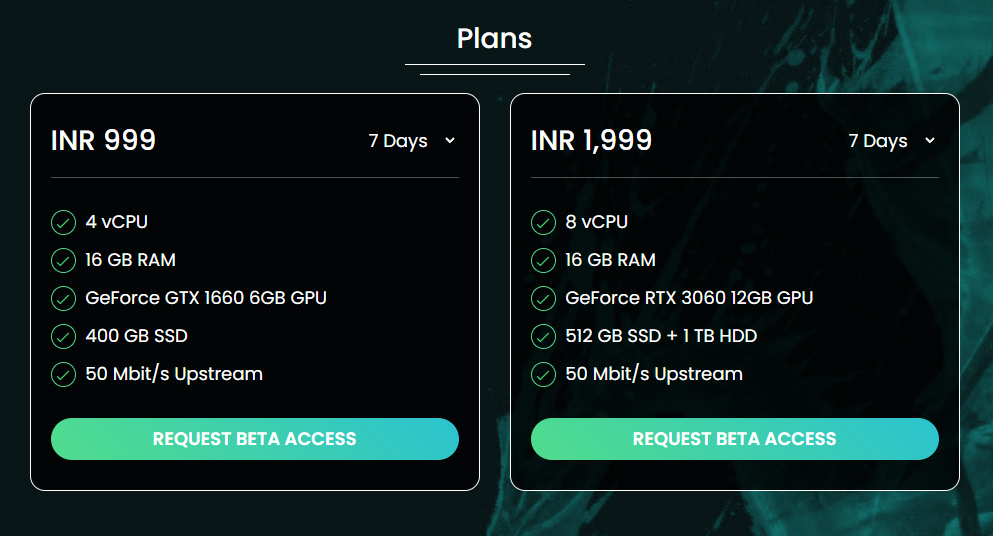Screen dimensions: 993x536
Task: Click the checkmark icon beside 400 GB SSD
Action: point(63,336)
